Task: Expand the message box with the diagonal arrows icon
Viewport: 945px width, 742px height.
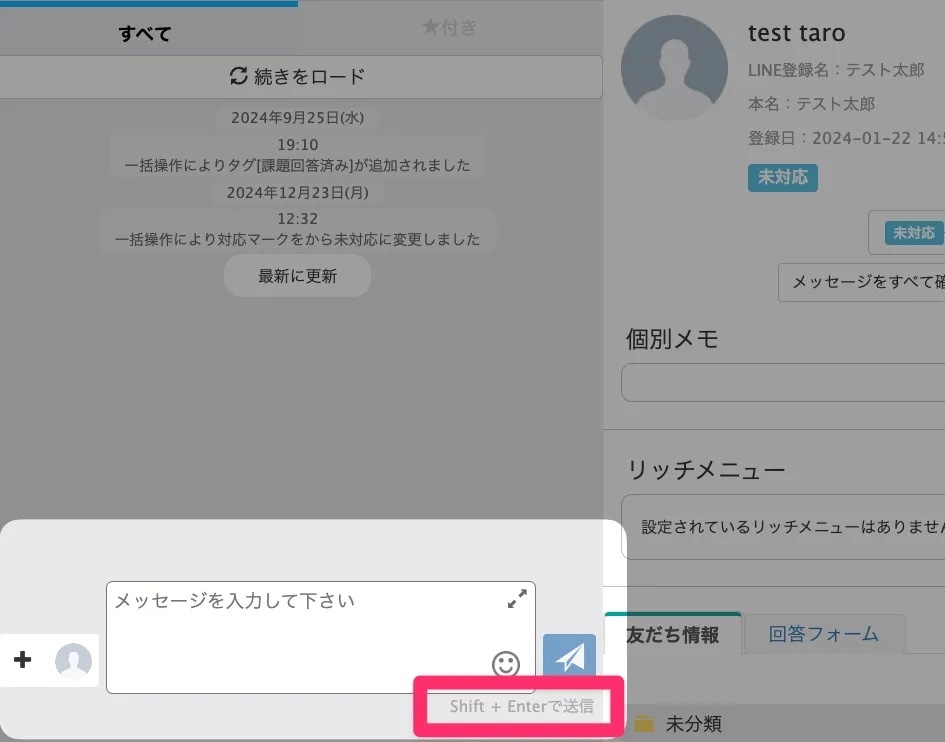Action: [517, 598]
